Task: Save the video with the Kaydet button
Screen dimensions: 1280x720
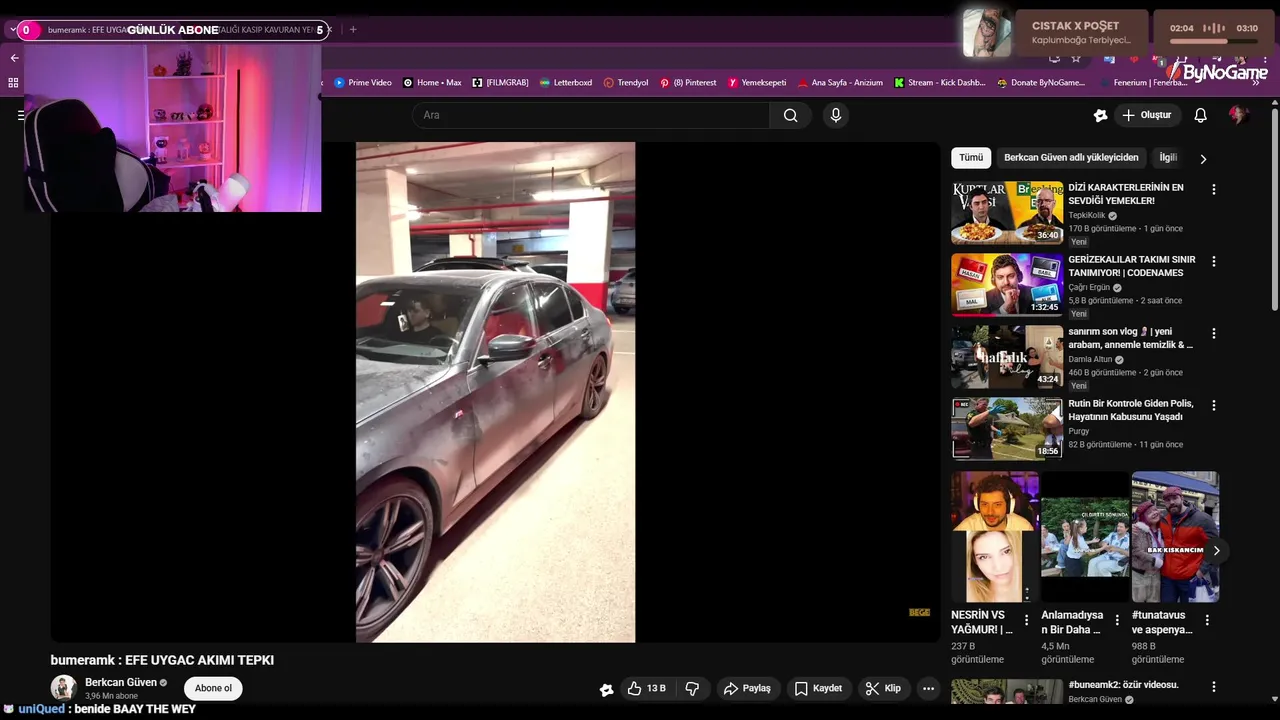Action: [818, 688]
